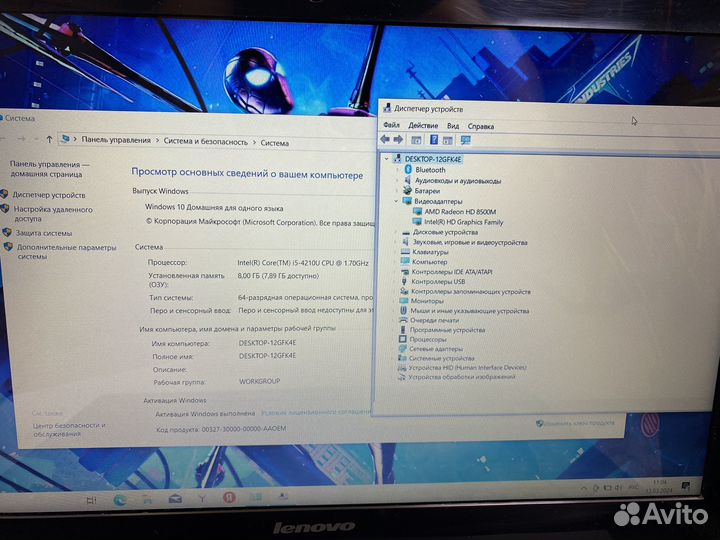Click the adapter icon beside AMD Radeon HD 8500M
The width and height of the screenshot is (720, 540).
pos(417,211)
